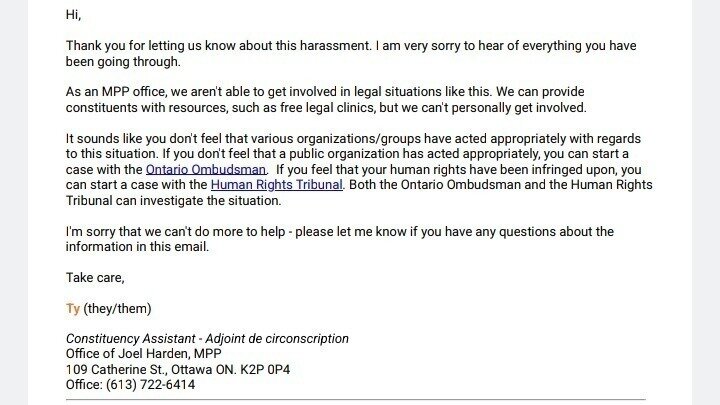Click the "Take care," closing line
This screenshot has width=720, height=405.
[95, 277]
